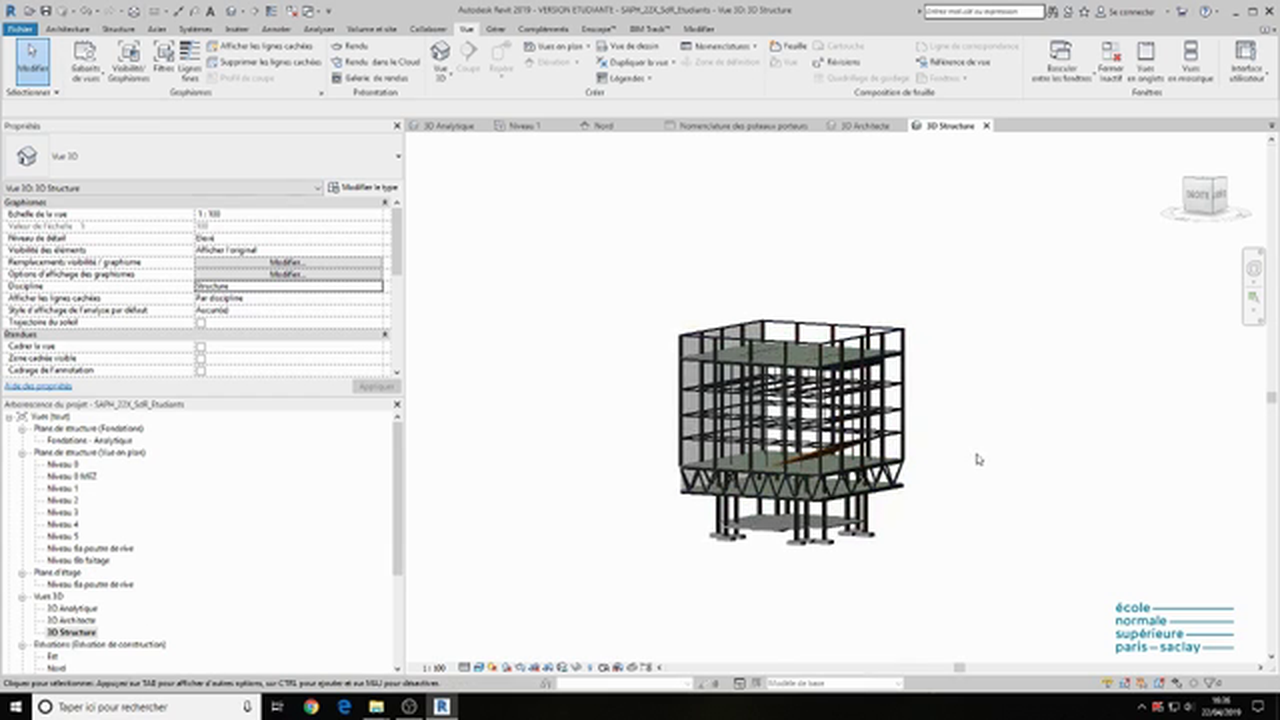The image size is (1280, 720).
Task: Collapse the Vues 3D tree node
Action: (23, 597)
